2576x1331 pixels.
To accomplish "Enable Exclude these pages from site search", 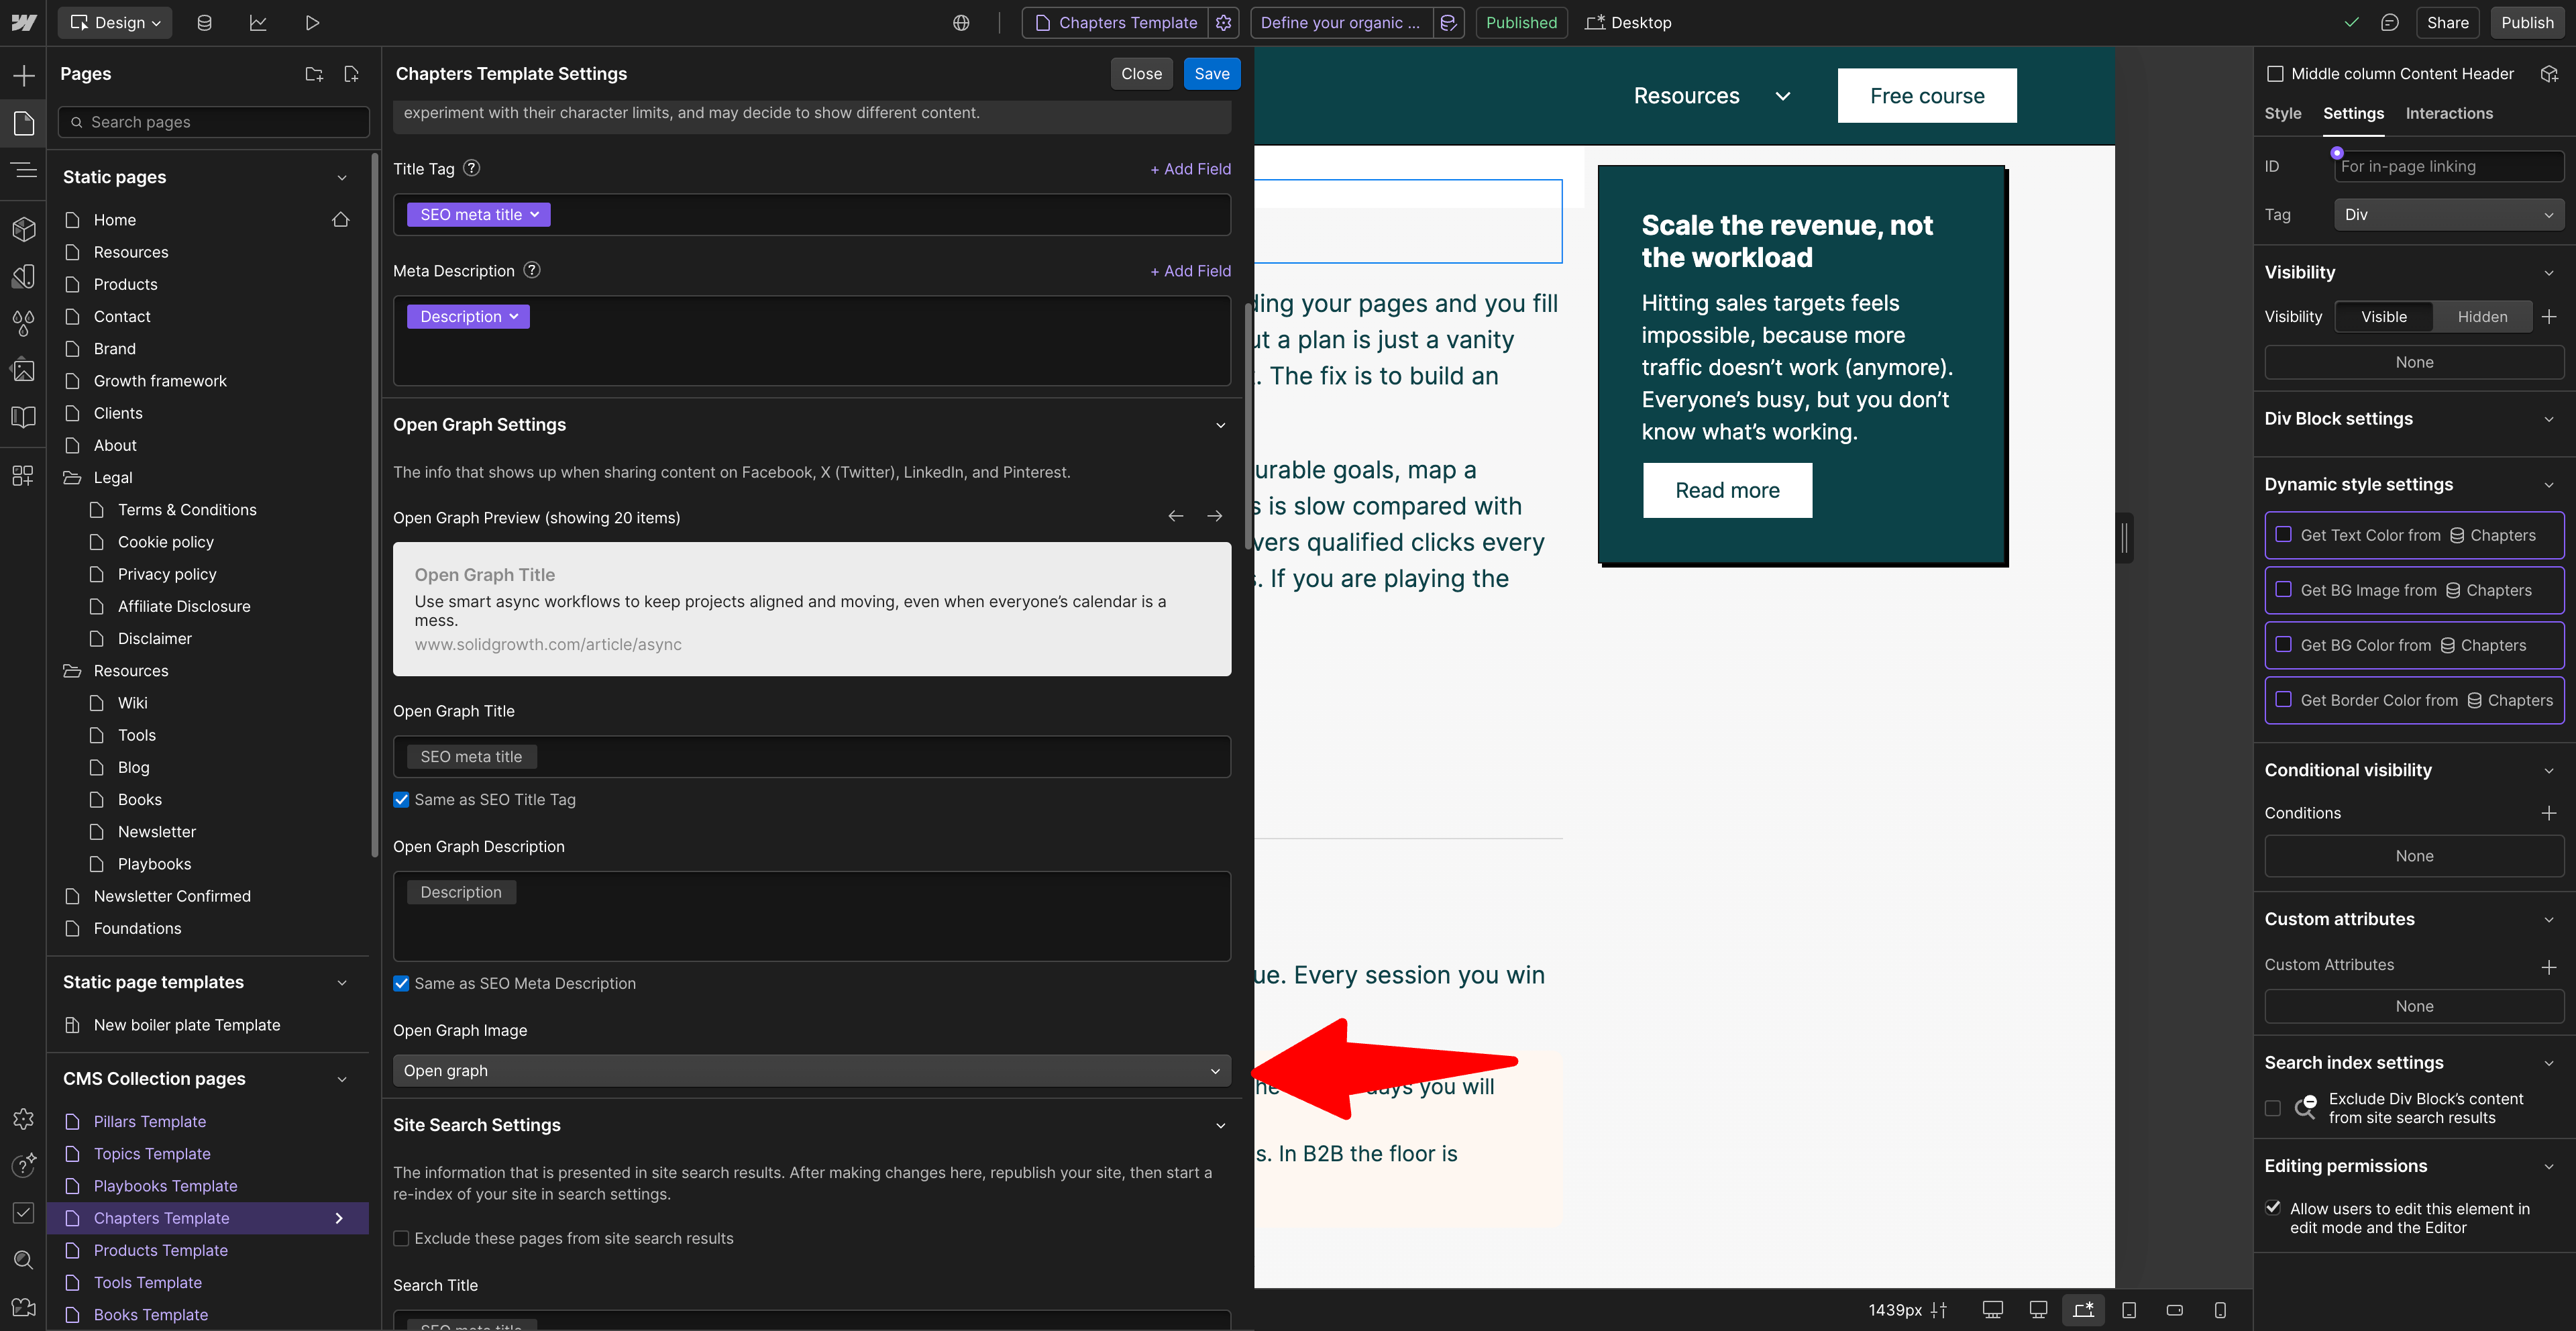I will (401, 1238).
